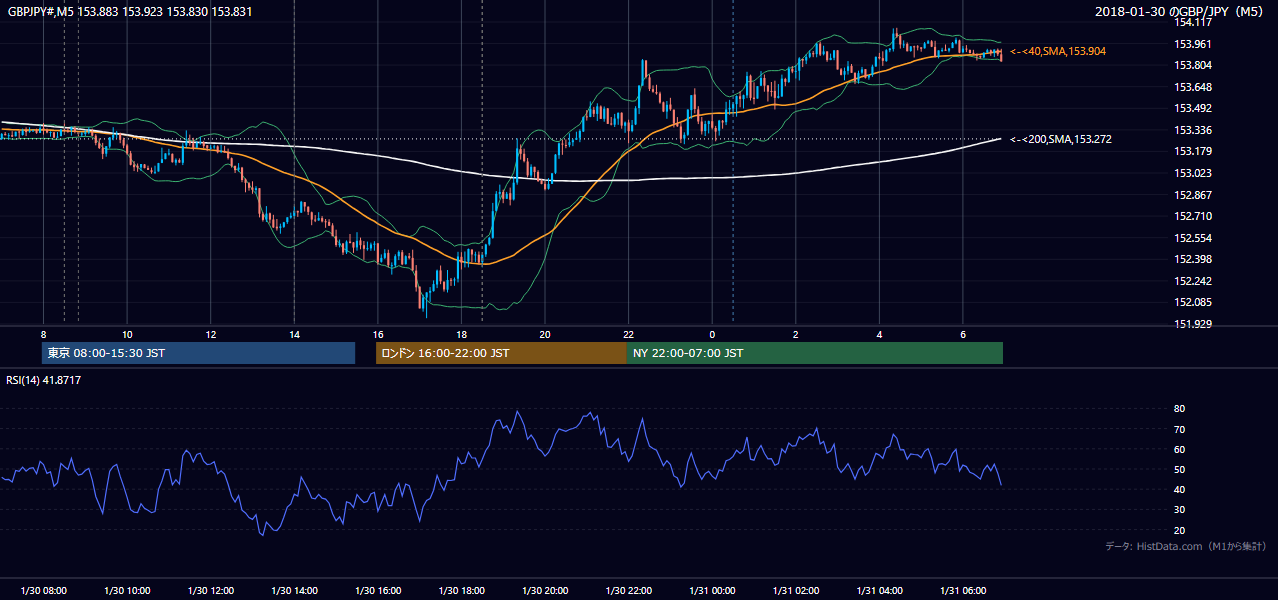Click price axis value 152.867
1278x600 pixels.
click(1192, 195)
